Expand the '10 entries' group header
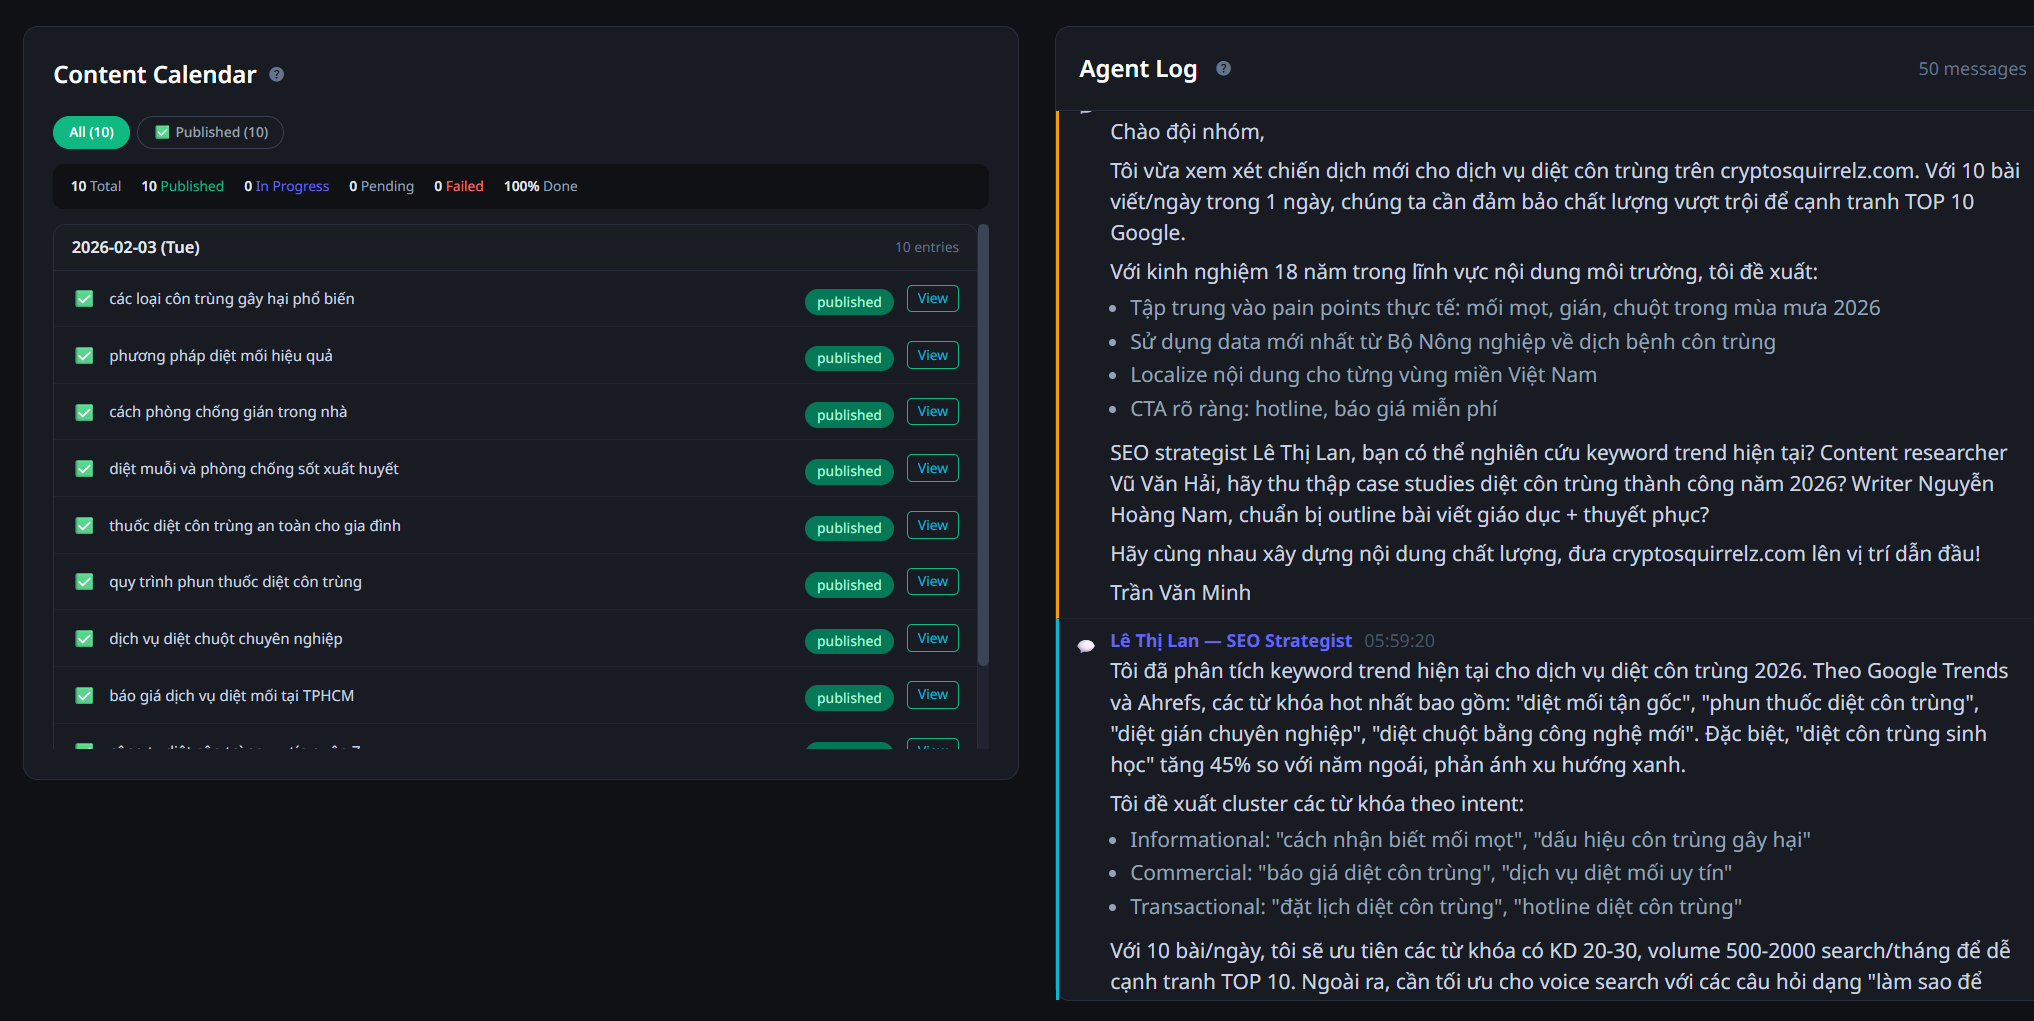Viewport: 2034px width, 1021px height. pos(926,247)
